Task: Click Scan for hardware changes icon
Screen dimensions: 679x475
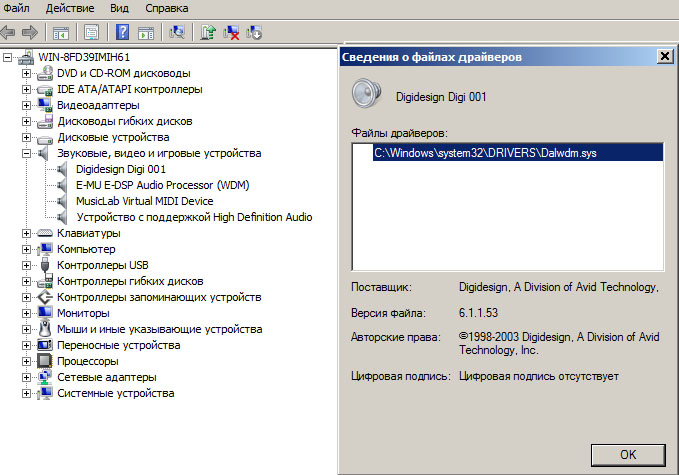Action: (x=177, y=32)
